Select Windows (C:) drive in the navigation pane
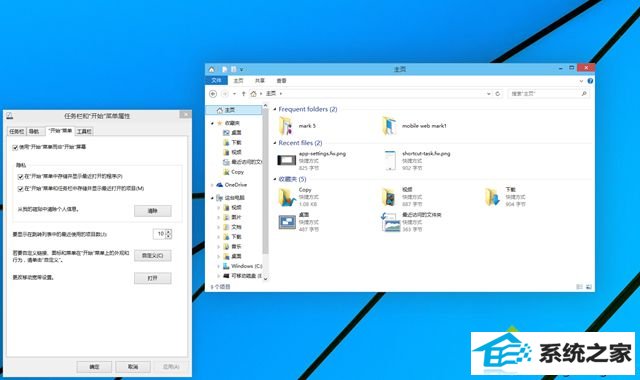The height and width of the screenshot is (380, 640). pyautogui.click(x=242, y=266)
